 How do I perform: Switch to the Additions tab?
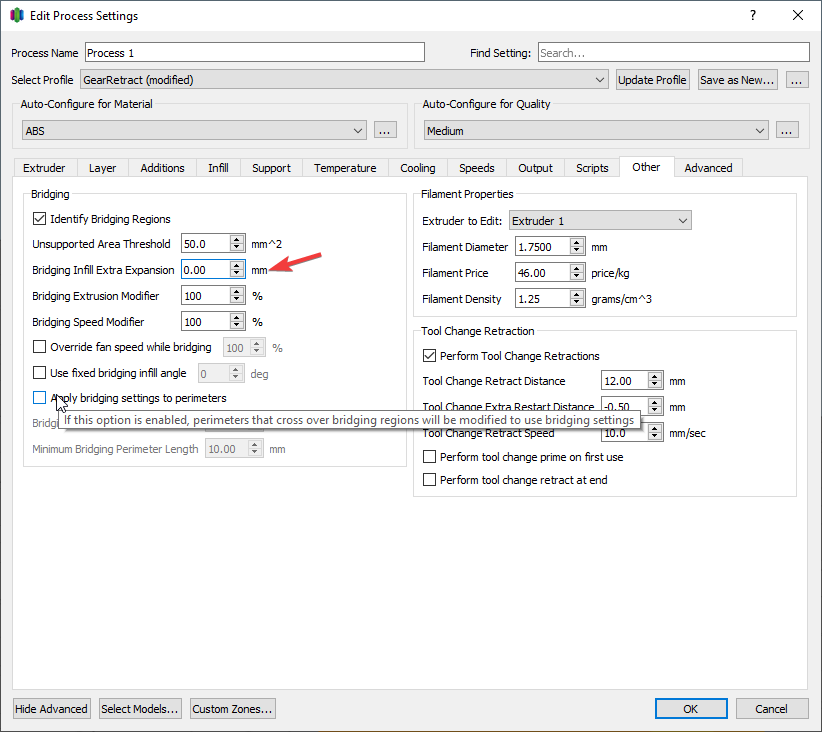click(162, 168)
